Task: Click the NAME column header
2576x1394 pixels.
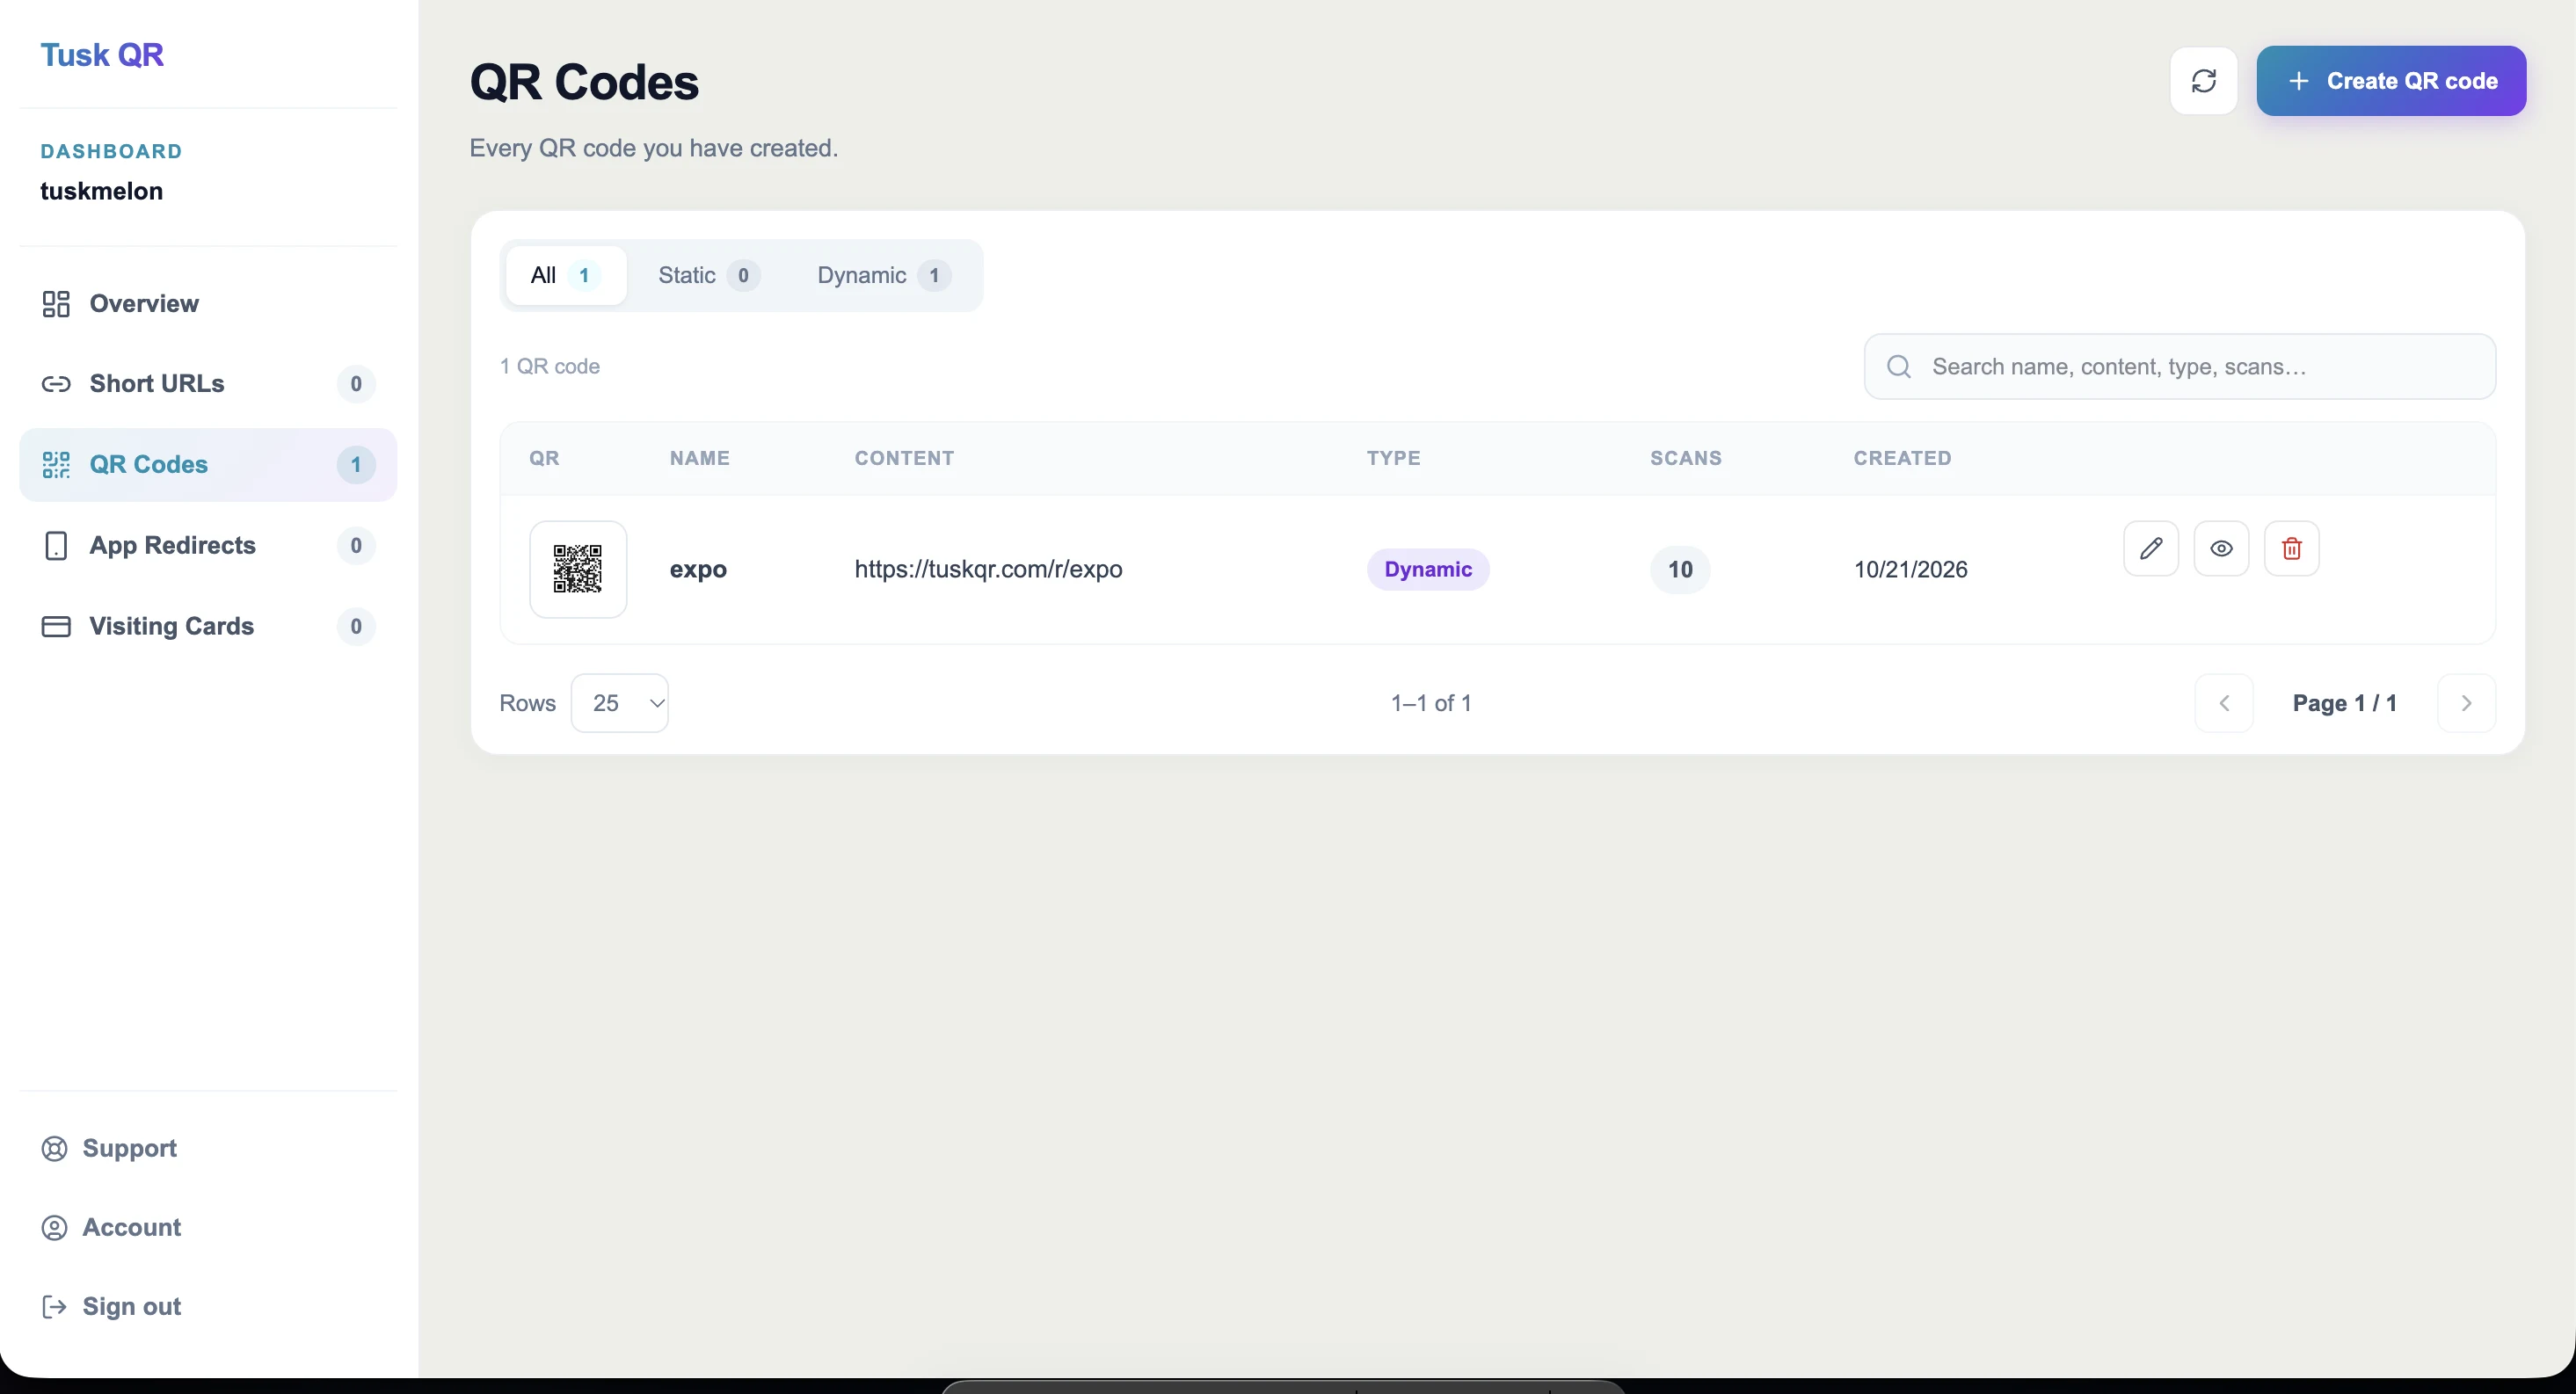Action: 700,458
